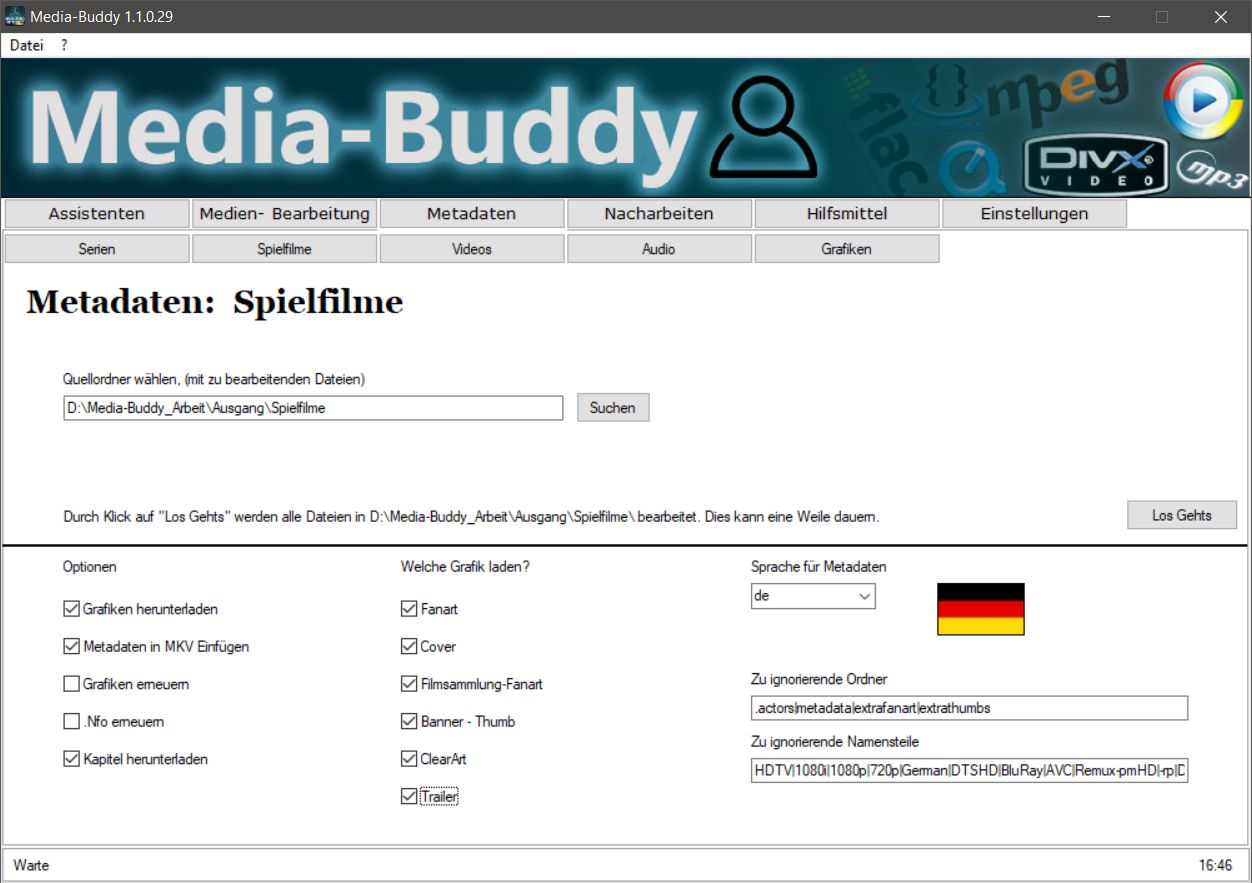Click the Welche Grafik laden? label
Image resolution: width=1252 pixels, height=883 pixels.
[x=465, y=567]
